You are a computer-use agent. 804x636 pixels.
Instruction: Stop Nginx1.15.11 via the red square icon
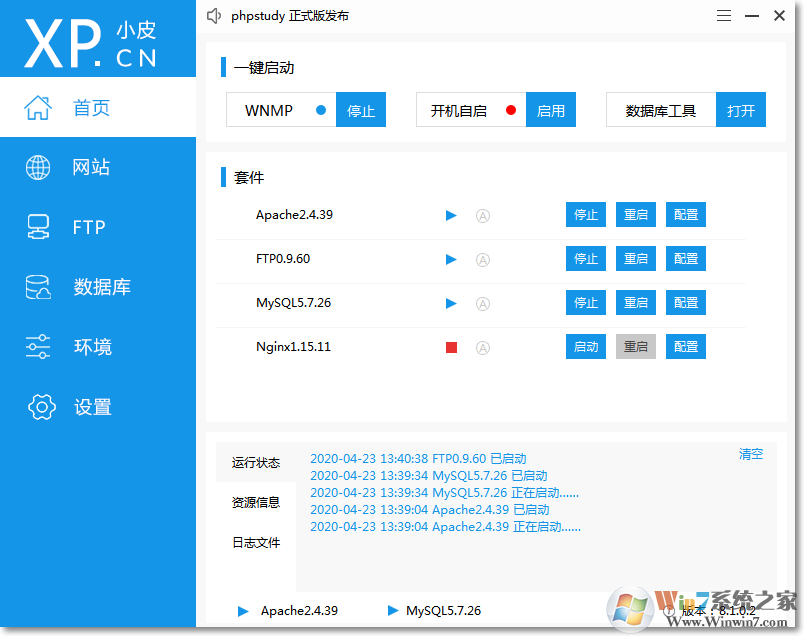(x=451, y=346)
